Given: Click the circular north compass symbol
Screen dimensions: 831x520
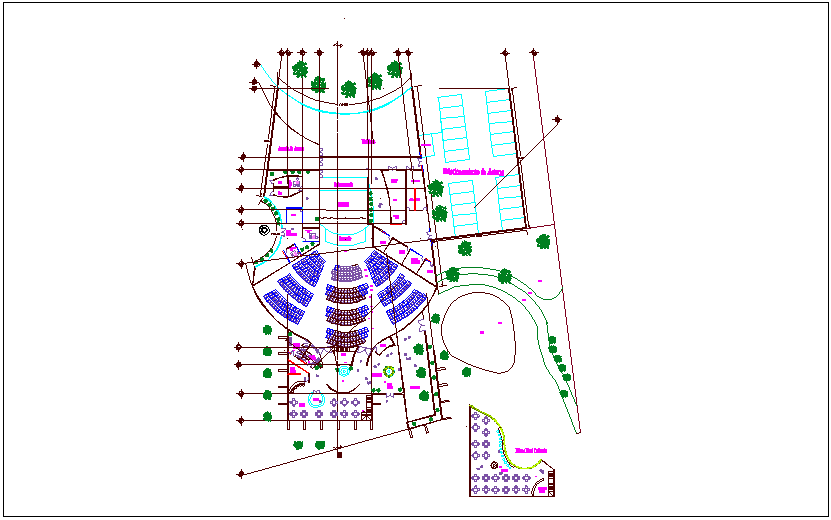Looking at the screenshot, I should point(264,230).
